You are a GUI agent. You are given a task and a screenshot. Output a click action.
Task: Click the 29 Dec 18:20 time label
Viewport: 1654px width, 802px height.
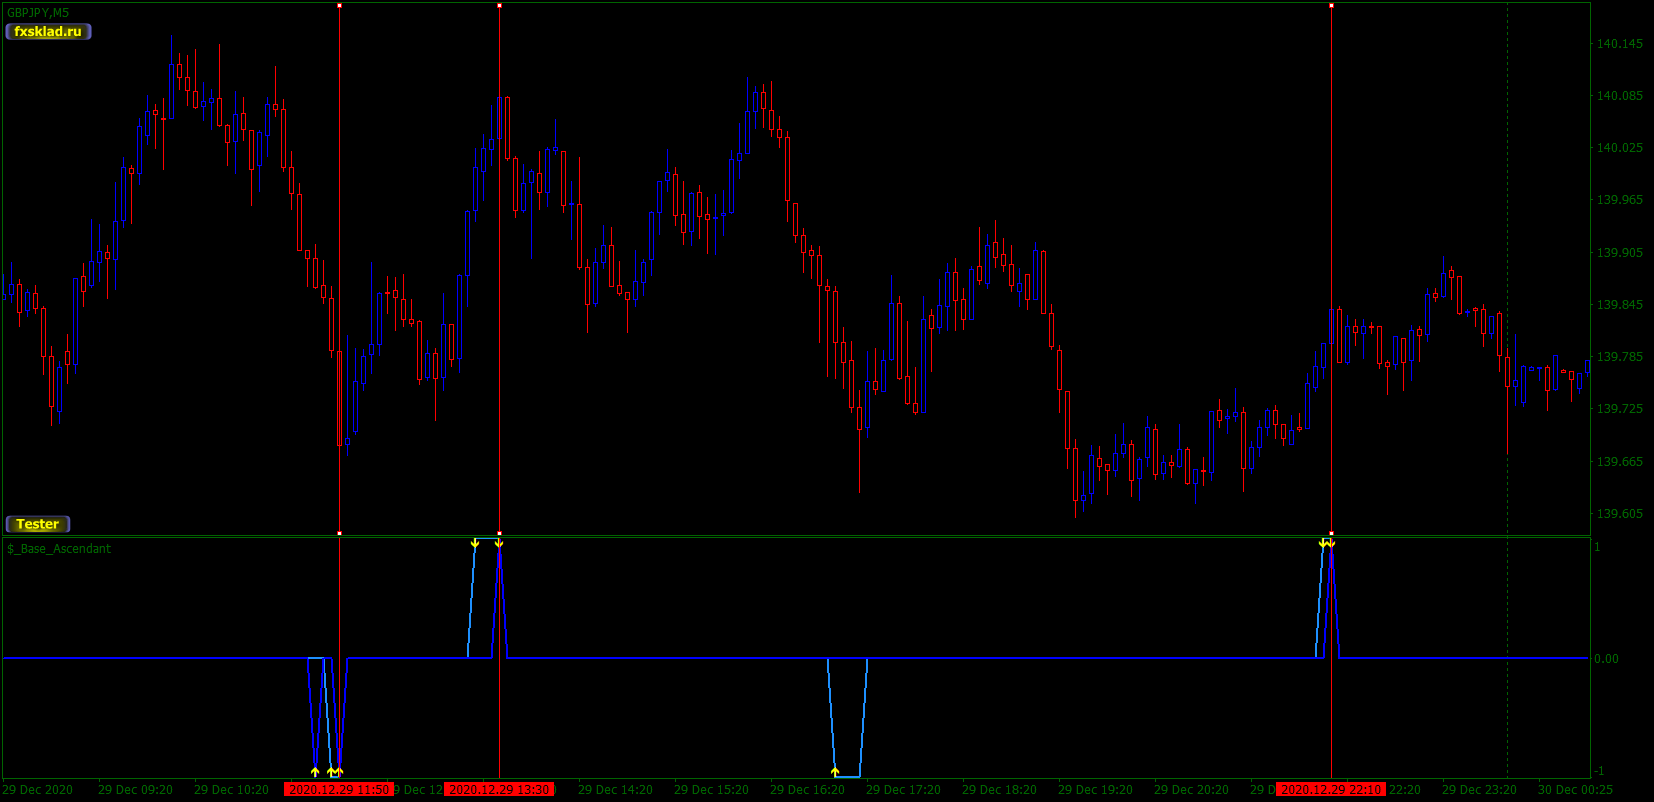999,790
